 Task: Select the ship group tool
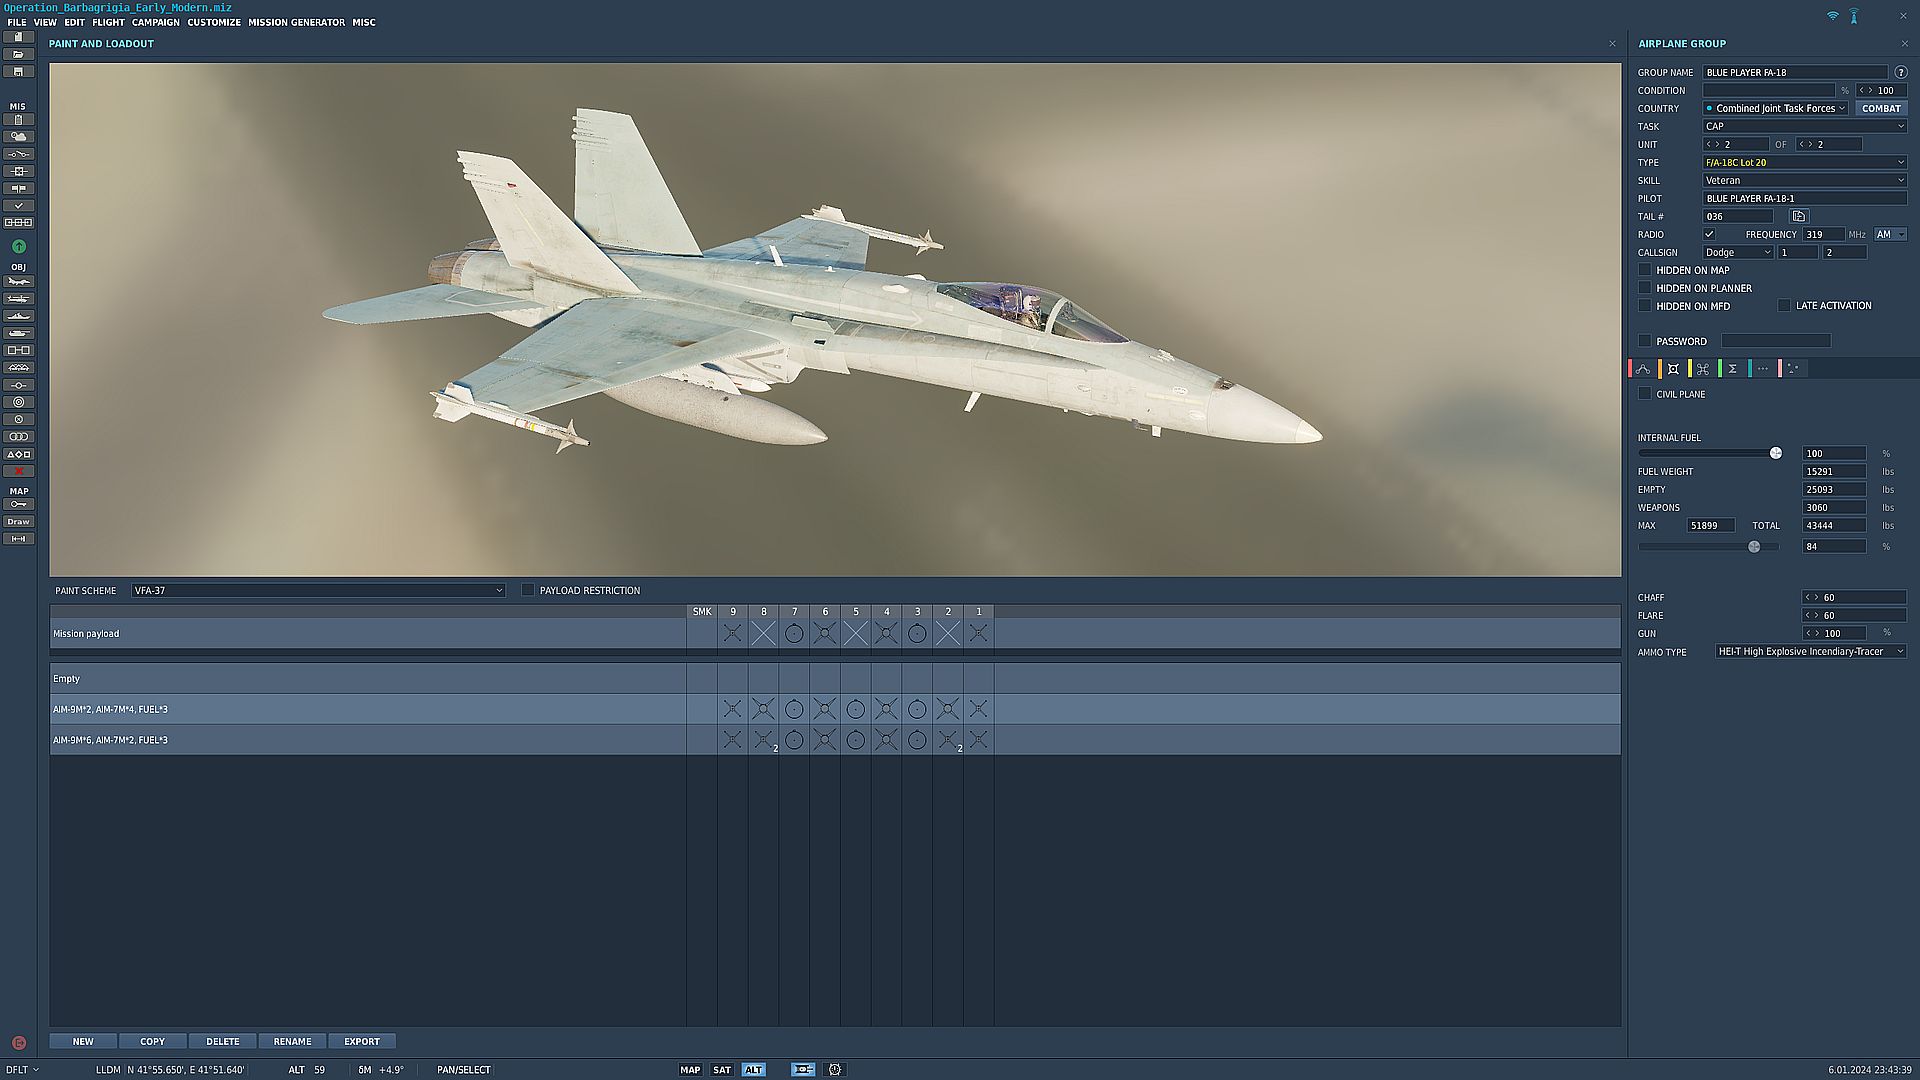(x=19, y=316)
